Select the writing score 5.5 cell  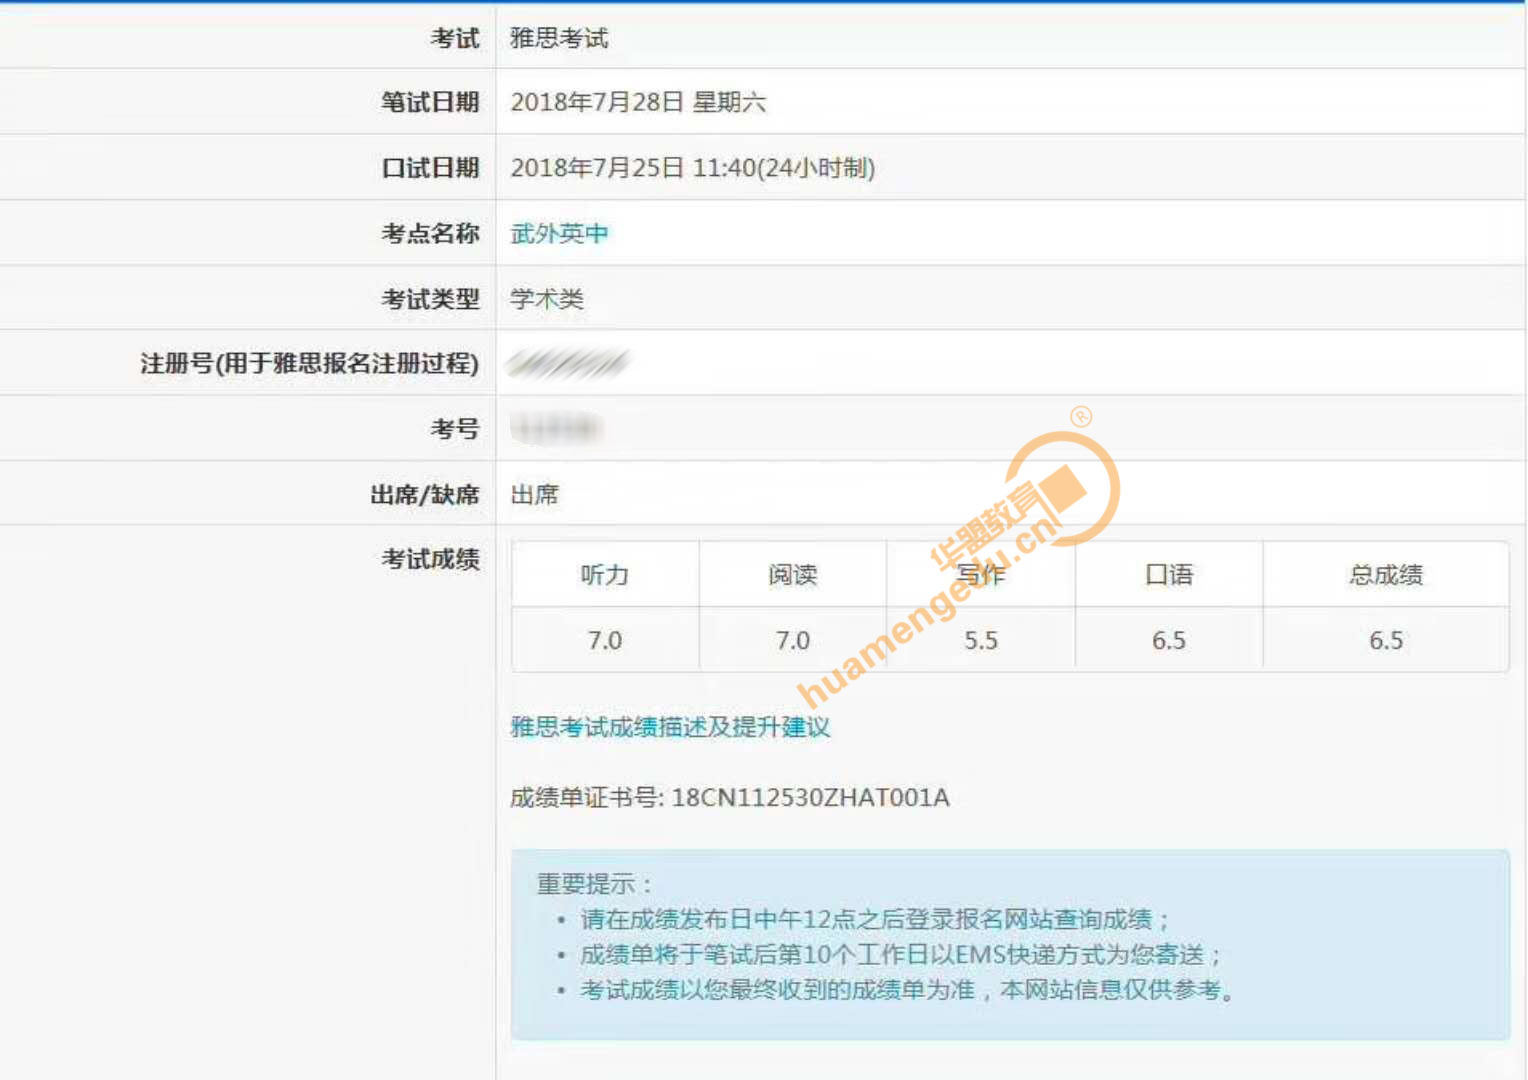pyautogui.click(x=981, y=640)
